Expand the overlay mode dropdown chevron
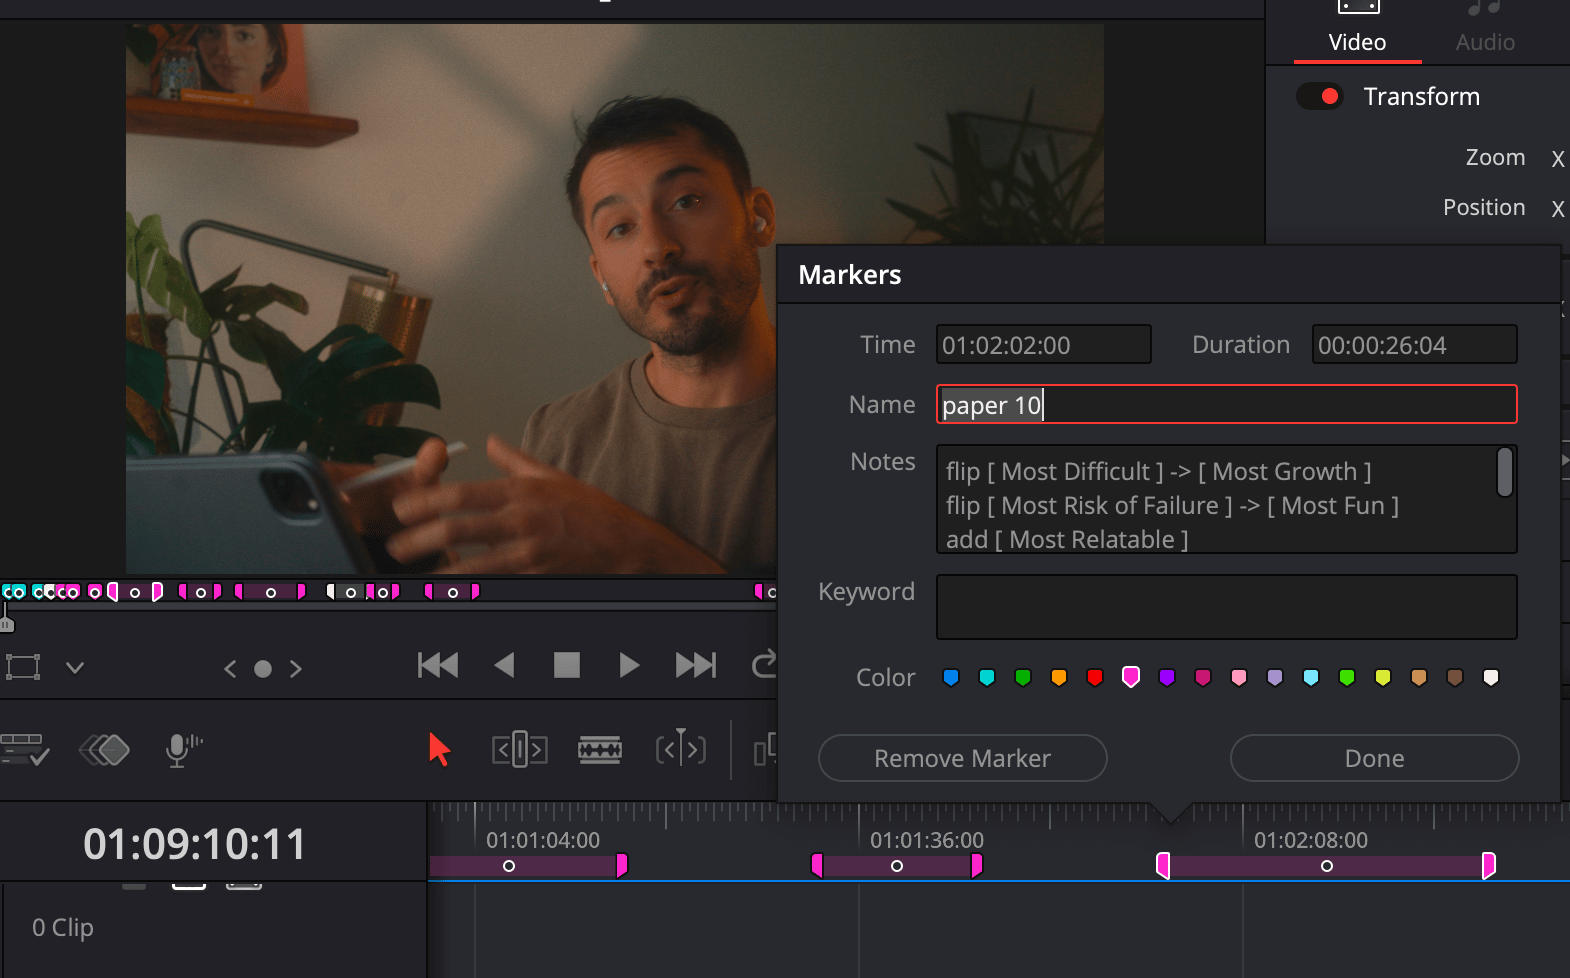1570x978 pixels. pyautogui.click(x=75, y=667)
